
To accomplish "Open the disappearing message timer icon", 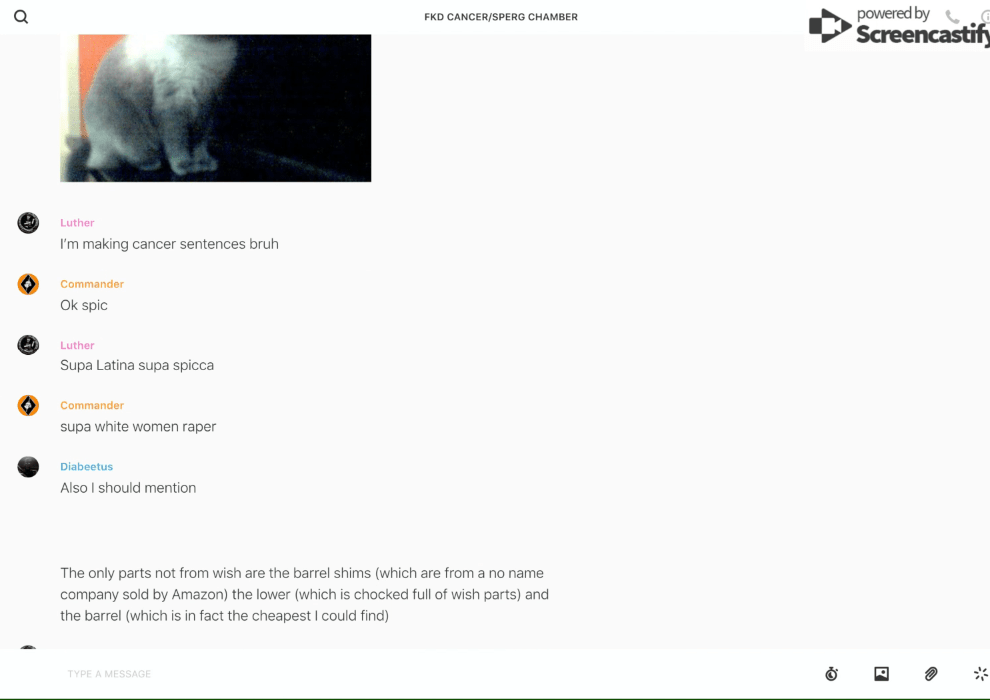I will point(832,674).
